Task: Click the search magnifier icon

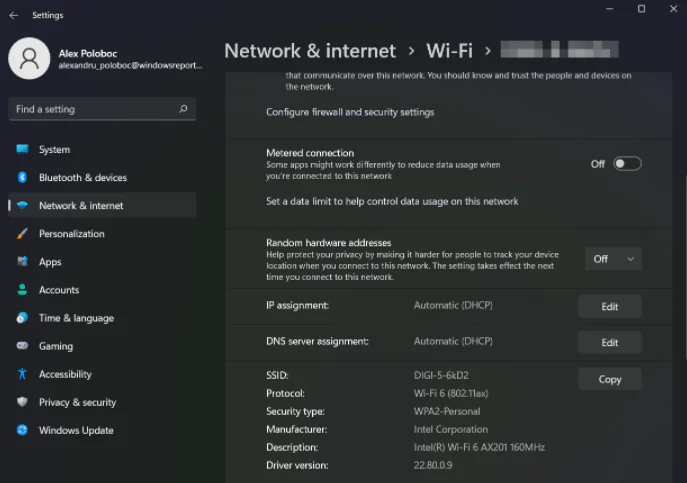Action: tap(183, 109)
